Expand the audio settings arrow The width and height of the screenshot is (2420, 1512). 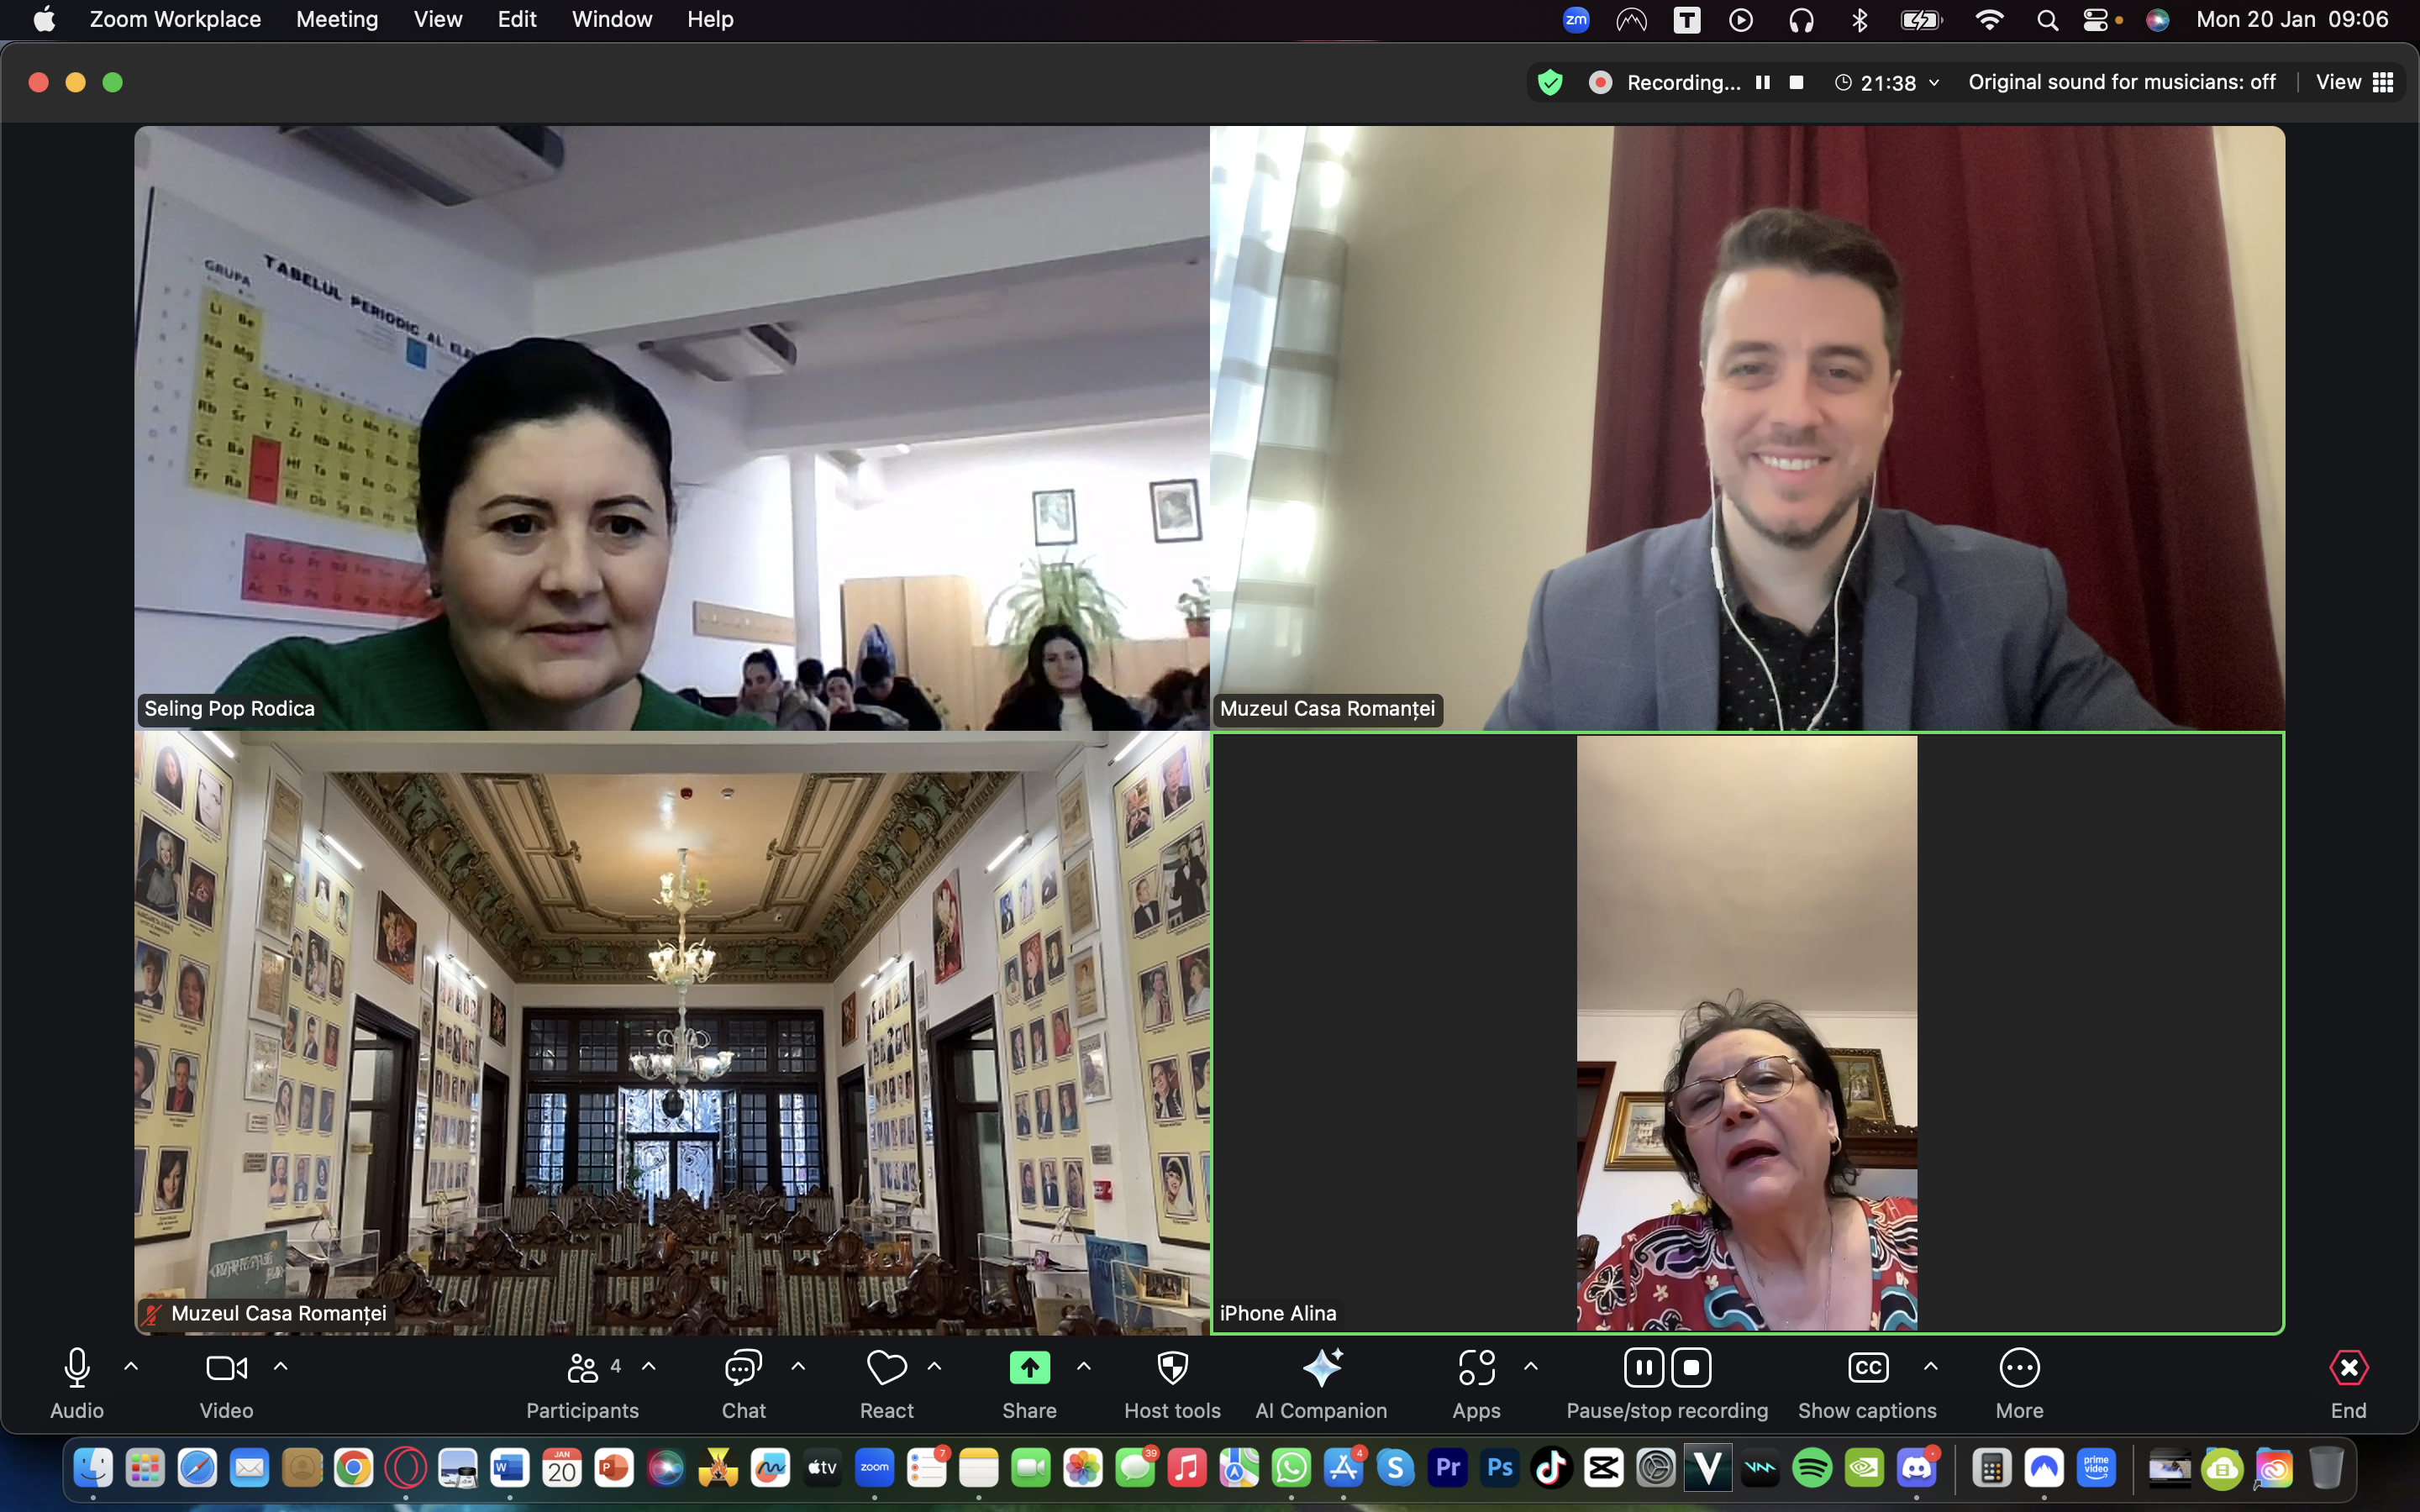tap(131, 1365)
